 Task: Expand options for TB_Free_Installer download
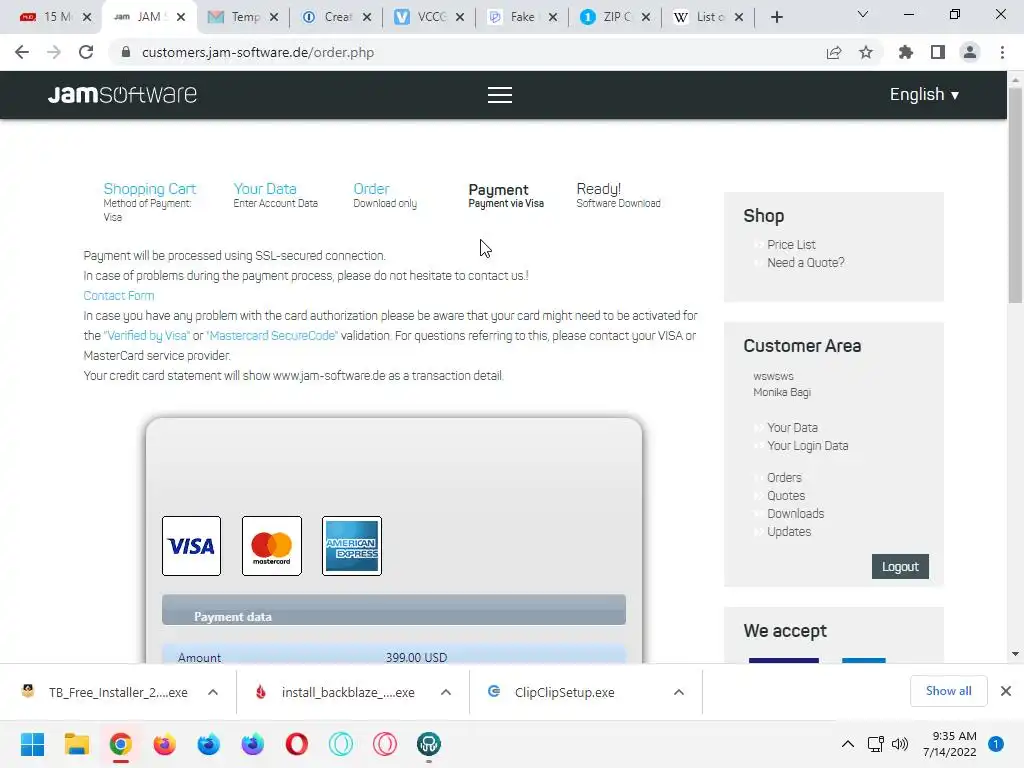[x=213, y=692]
